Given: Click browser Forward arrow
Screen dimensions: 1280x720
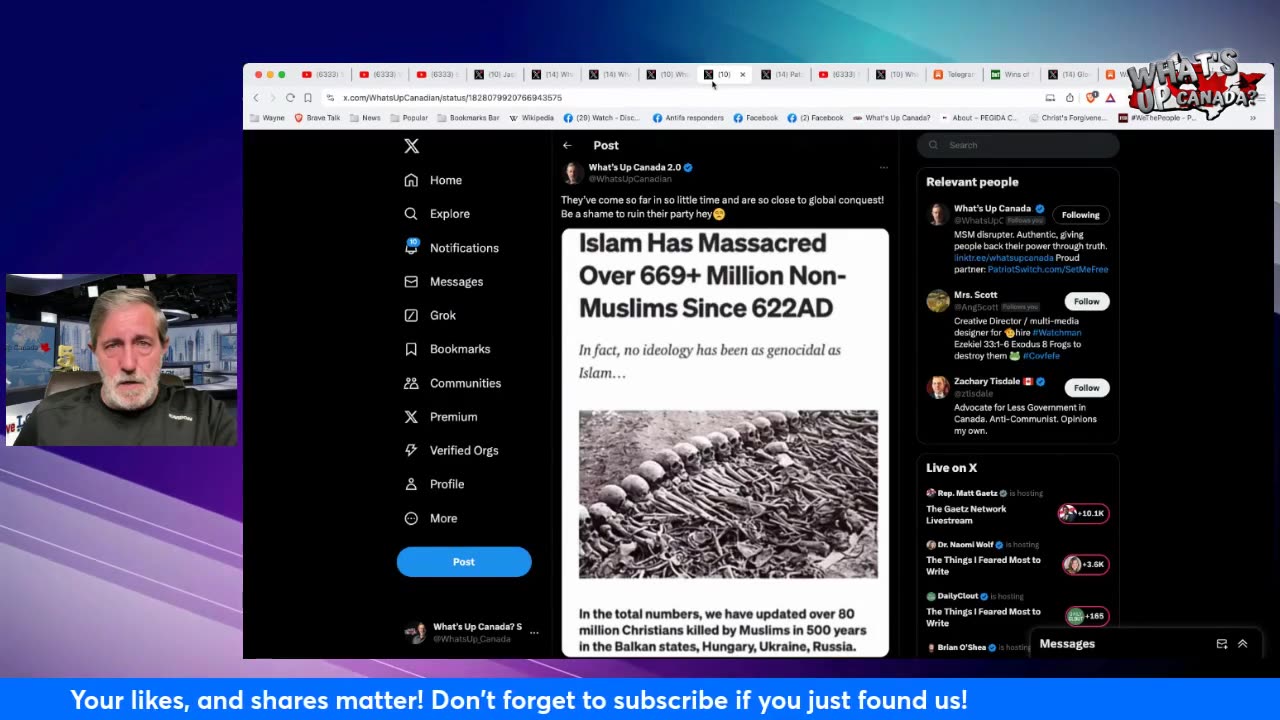Looking at the screenshot, I should click(x=272, y=98).
